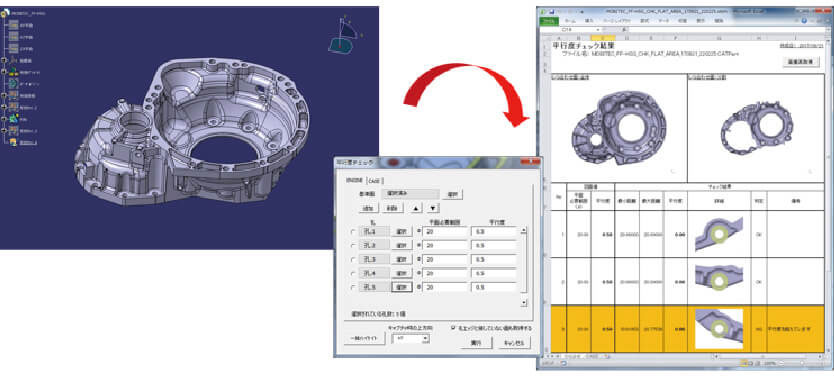Click diameter field of hole row 1
834x382 pixels.
[x=445, y=232]
